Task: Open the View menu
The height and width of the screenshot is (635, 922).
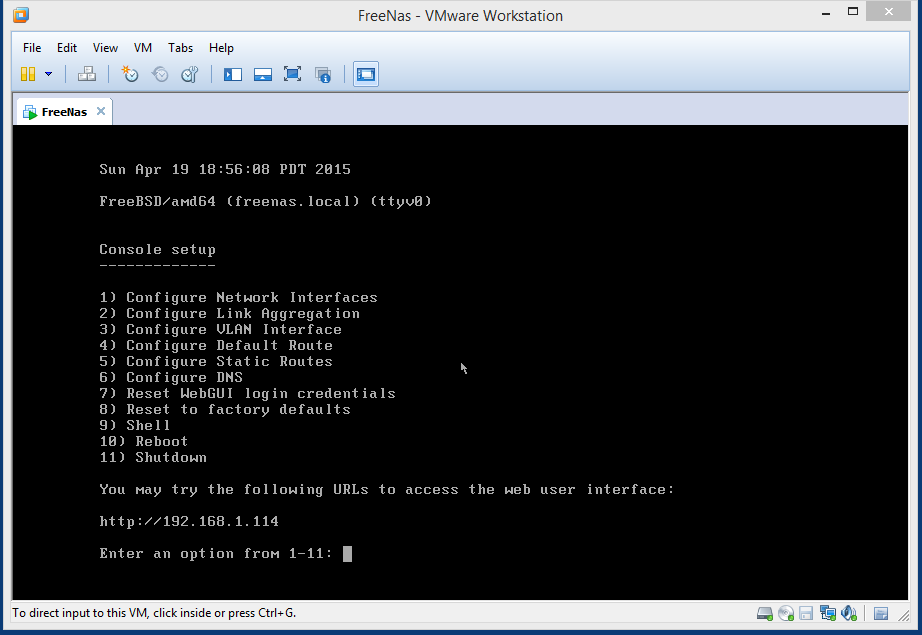Action: [x=105, y=48]
